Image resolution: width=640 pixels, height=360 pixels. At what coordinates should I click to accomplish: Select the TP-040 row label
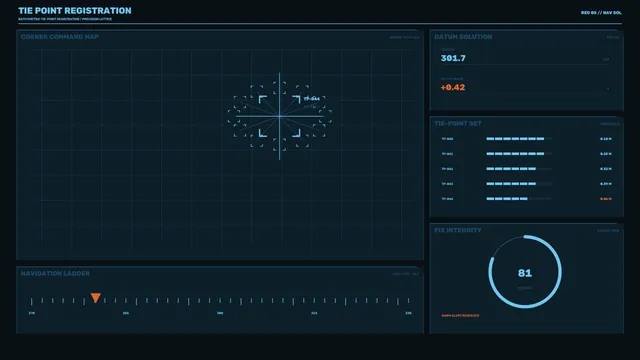[x=447, y=139]
